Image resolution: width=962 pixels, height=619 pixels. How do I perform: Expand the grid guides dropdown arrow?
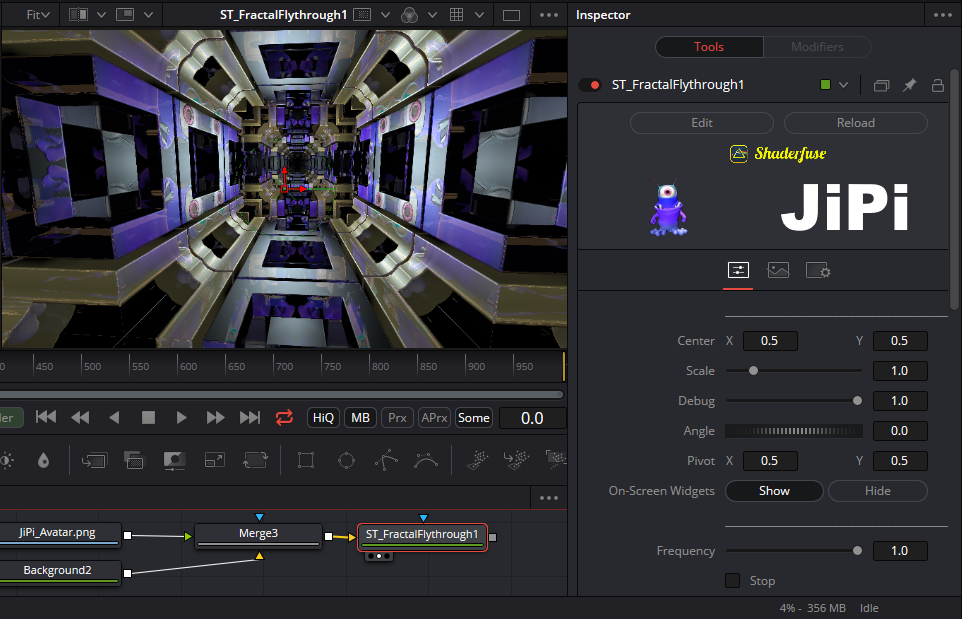point(479,15)
